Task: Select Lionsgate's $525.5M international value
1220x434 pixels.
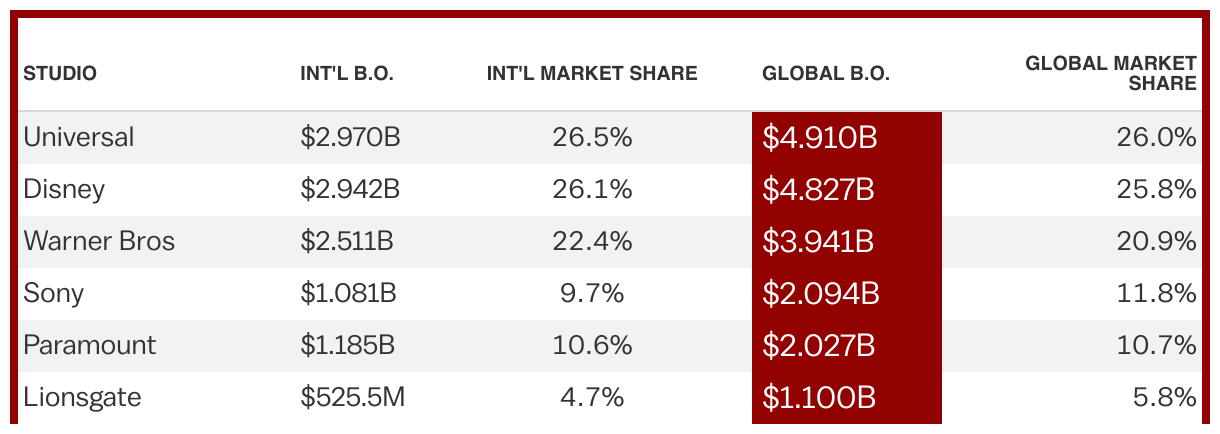Action: click(x=352, y=397)
